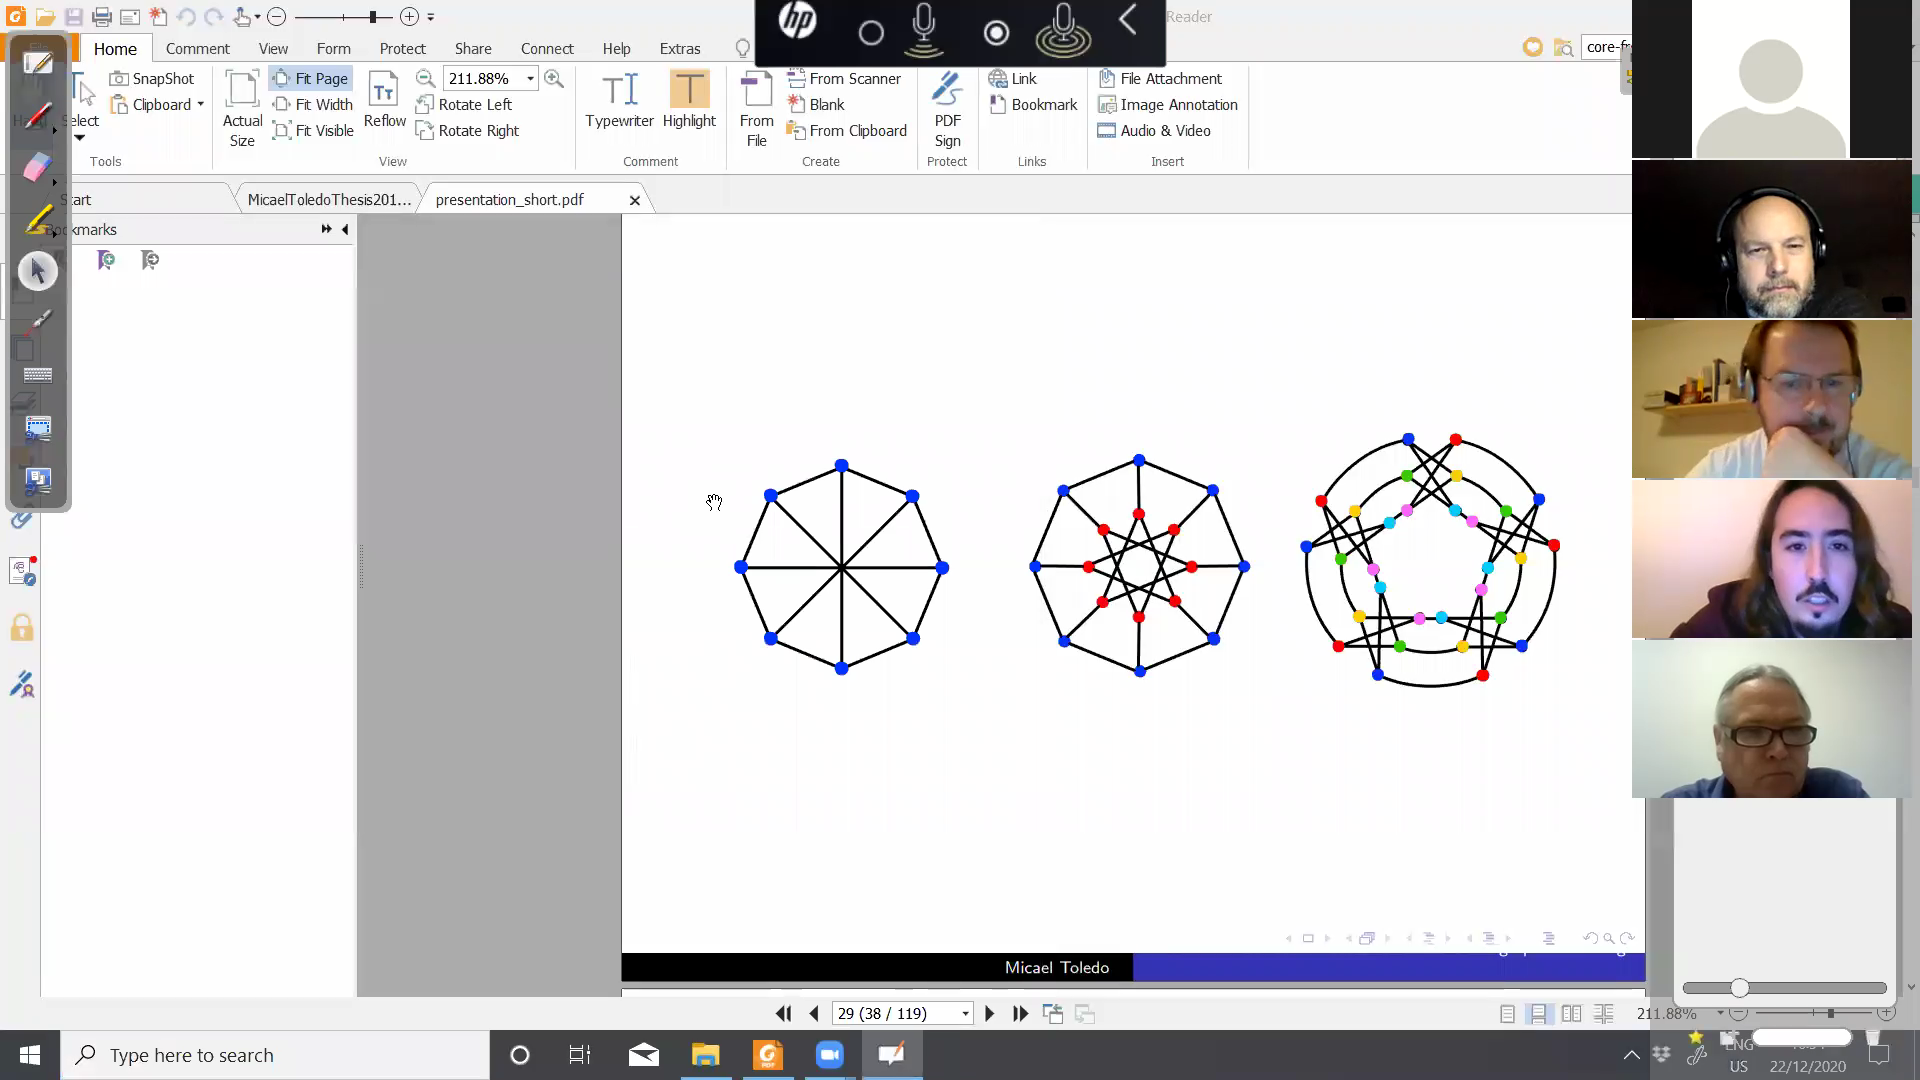Open the Comment ribbon tab
The image size is (1920, 1080).
(197, 48)
